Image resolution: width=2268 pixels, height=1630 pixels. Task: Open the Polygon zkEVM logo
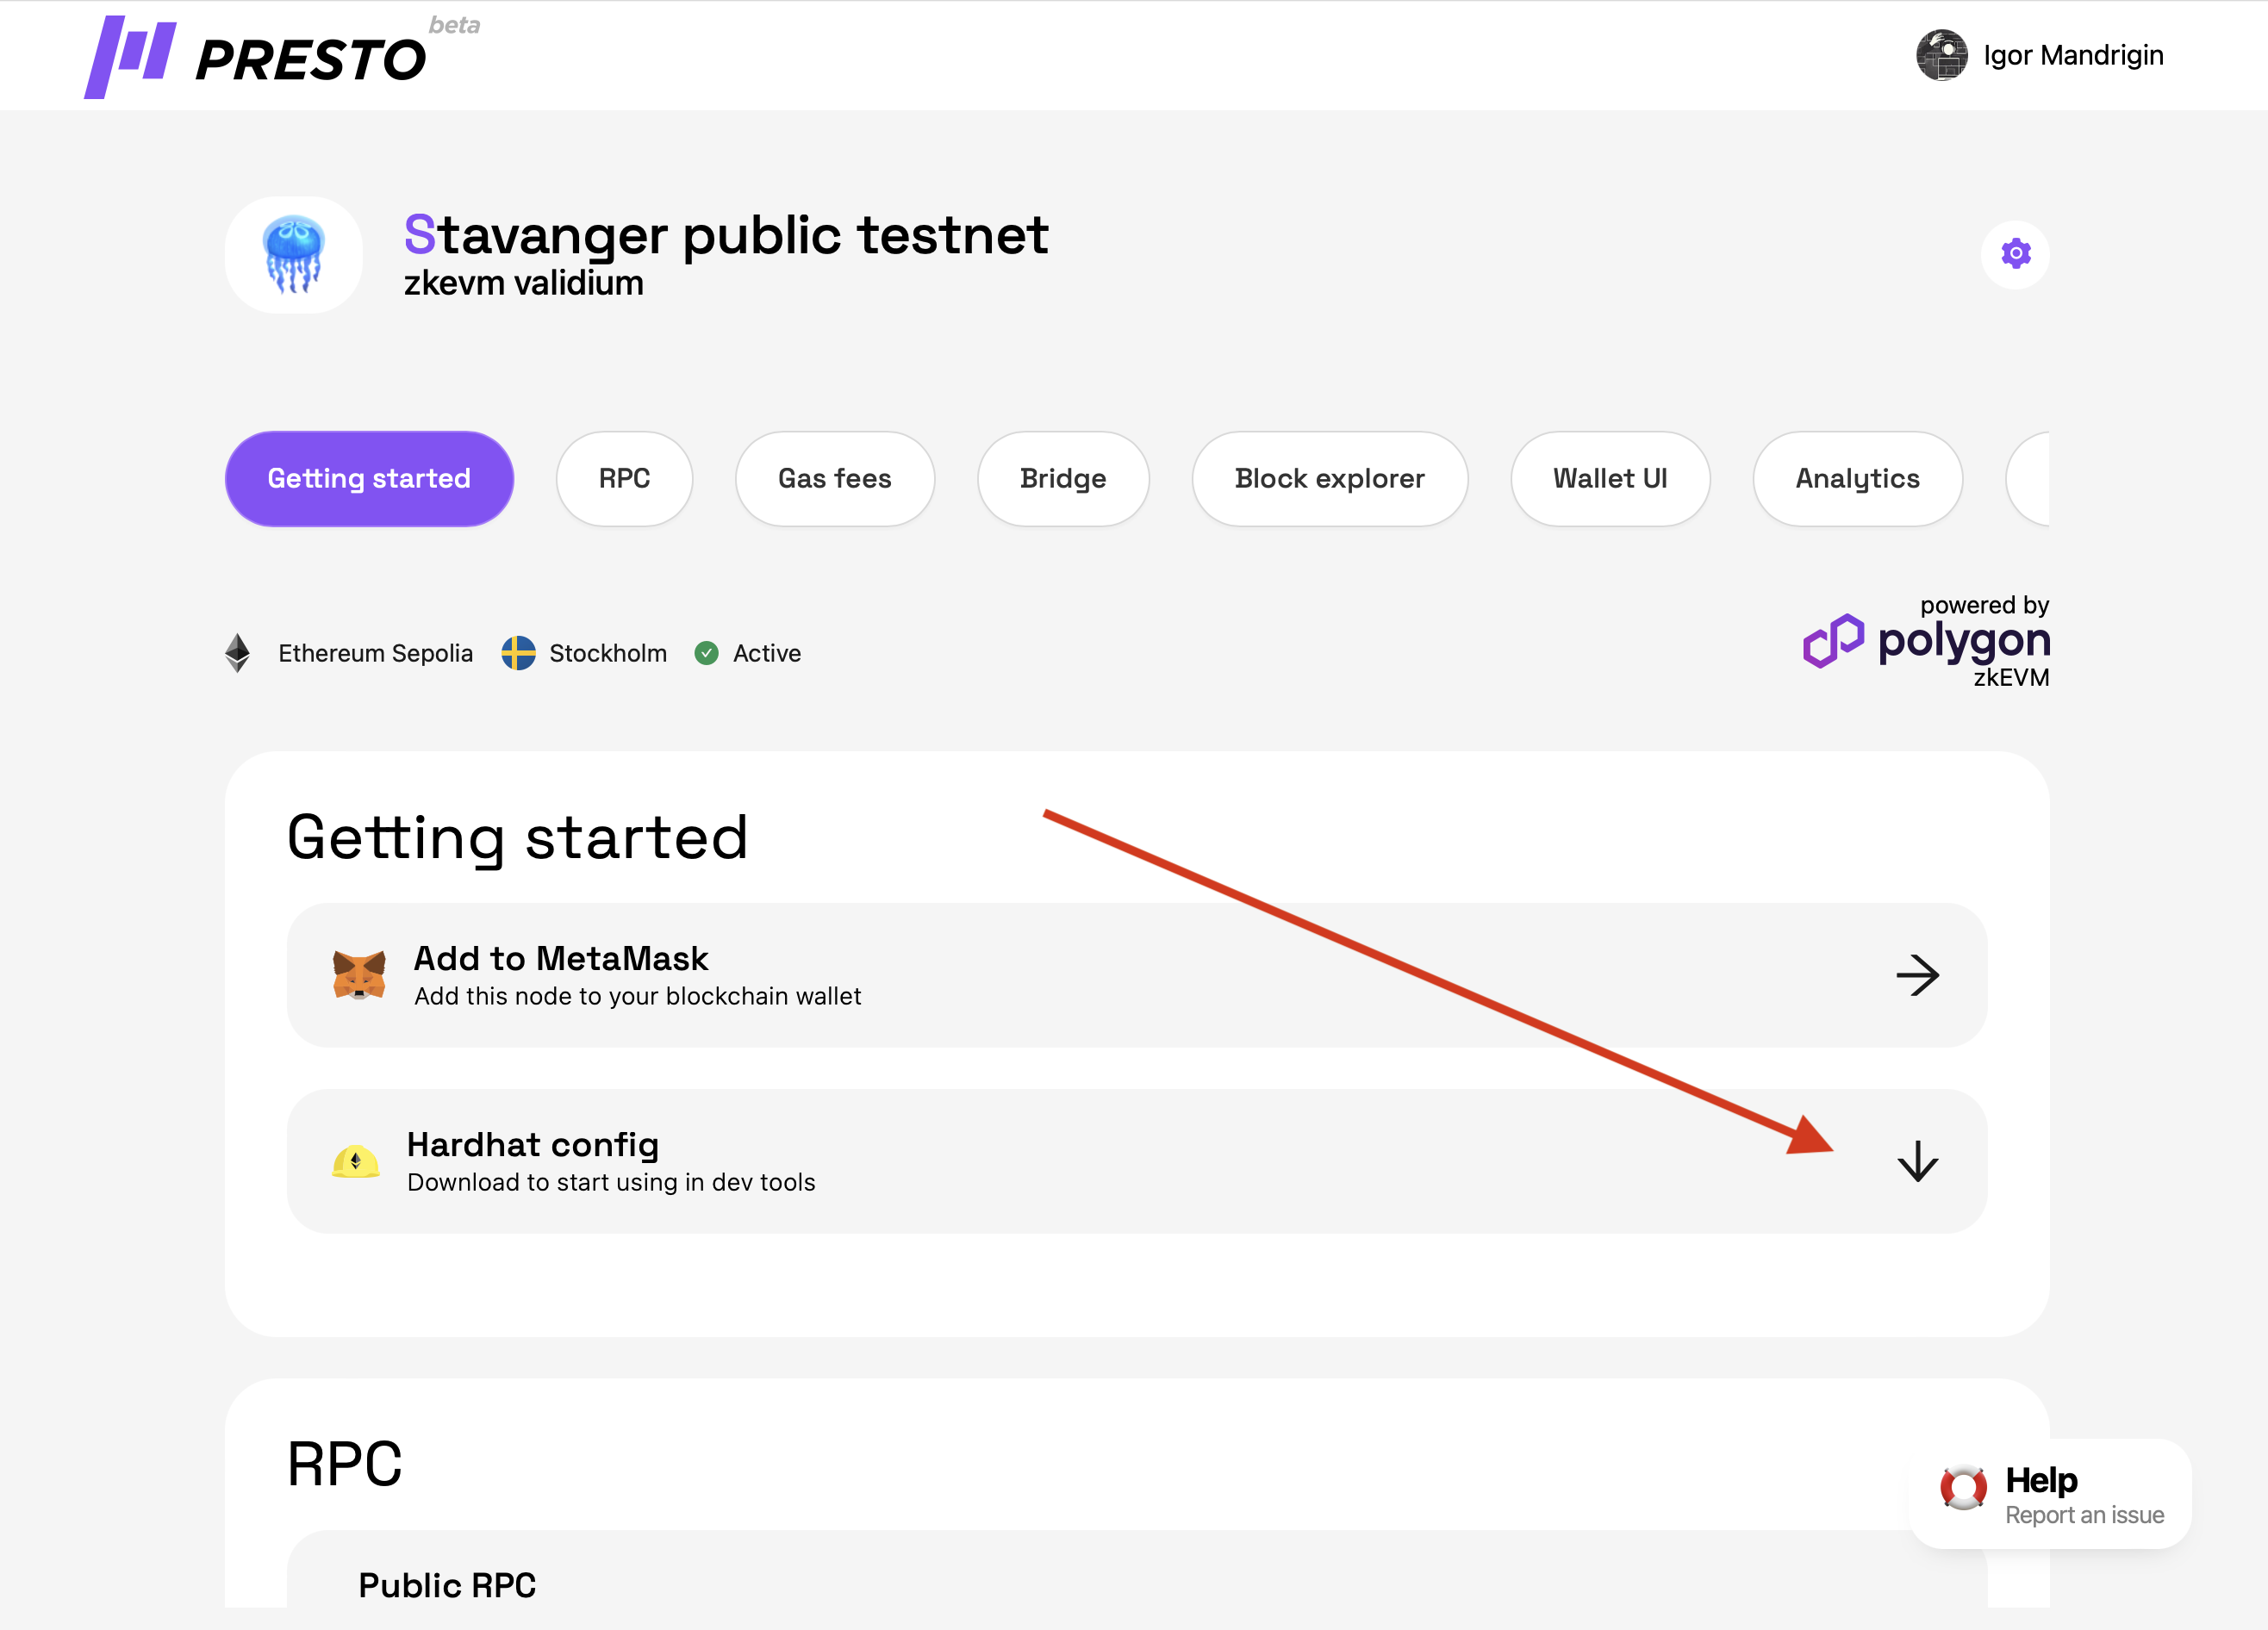(1926, 642)
